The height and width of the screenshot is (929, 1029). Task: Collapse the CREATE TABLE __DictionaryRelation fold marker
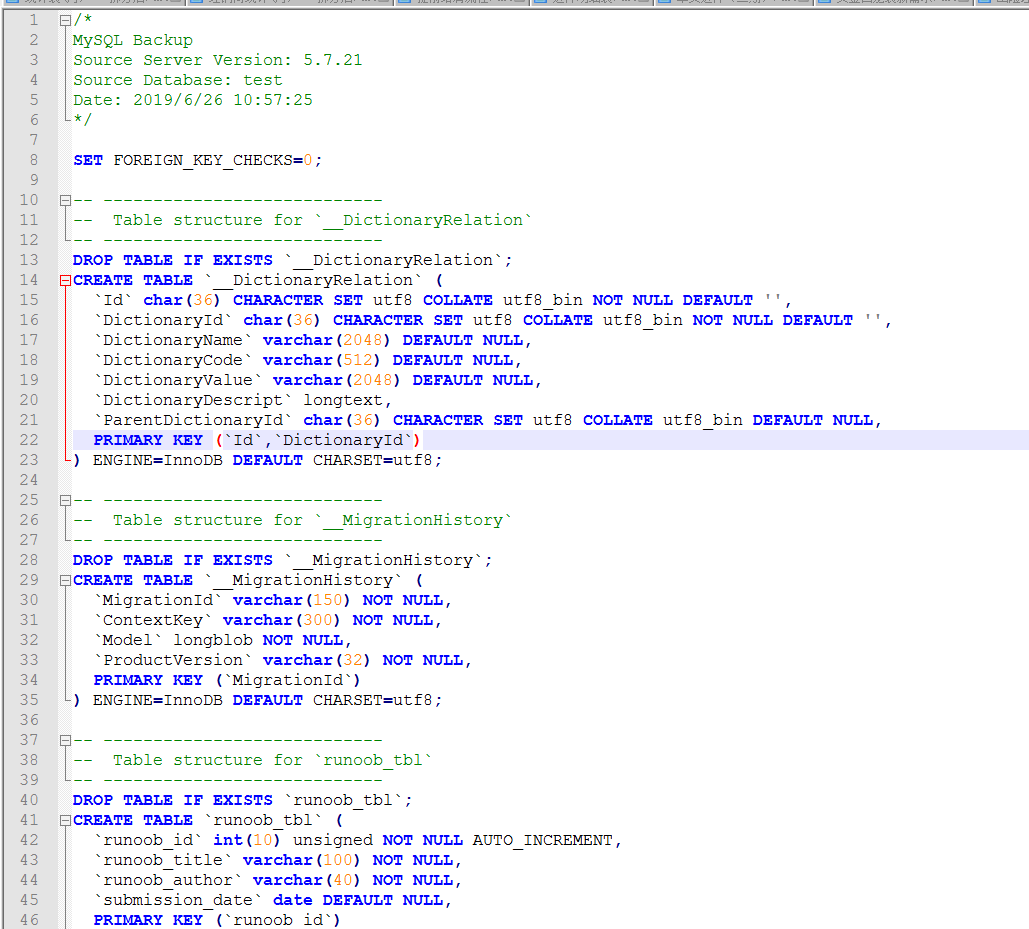[x=65, y=280]
